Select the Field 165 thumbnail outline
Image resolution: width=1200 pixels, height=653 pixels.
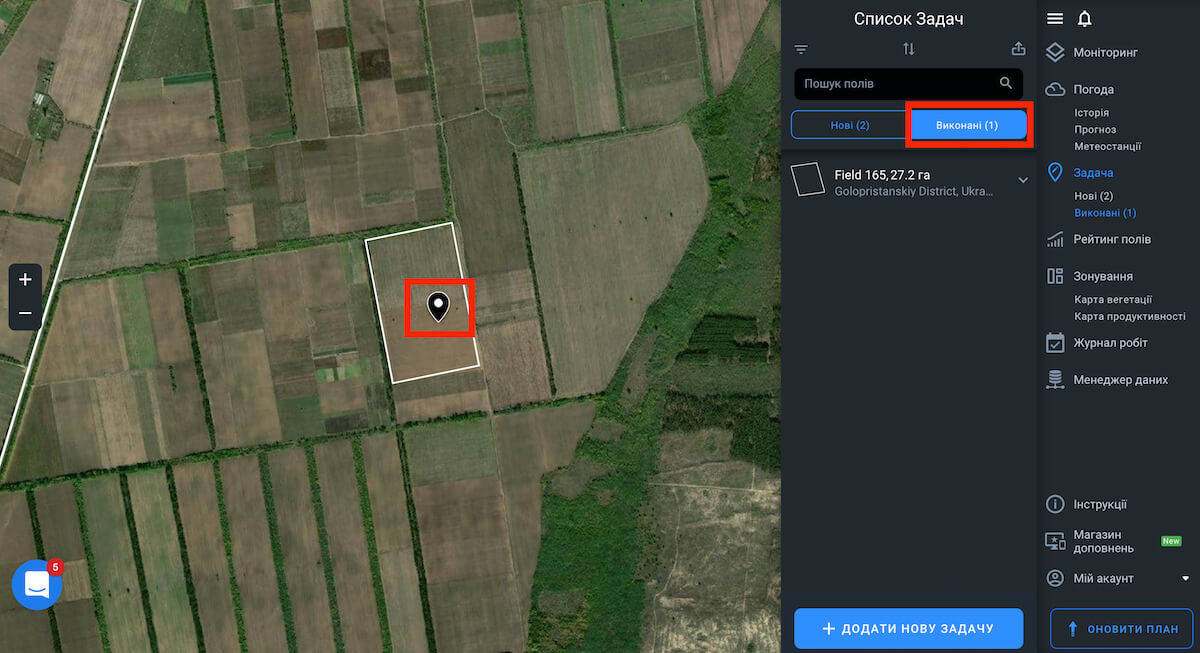pos(807,181)
